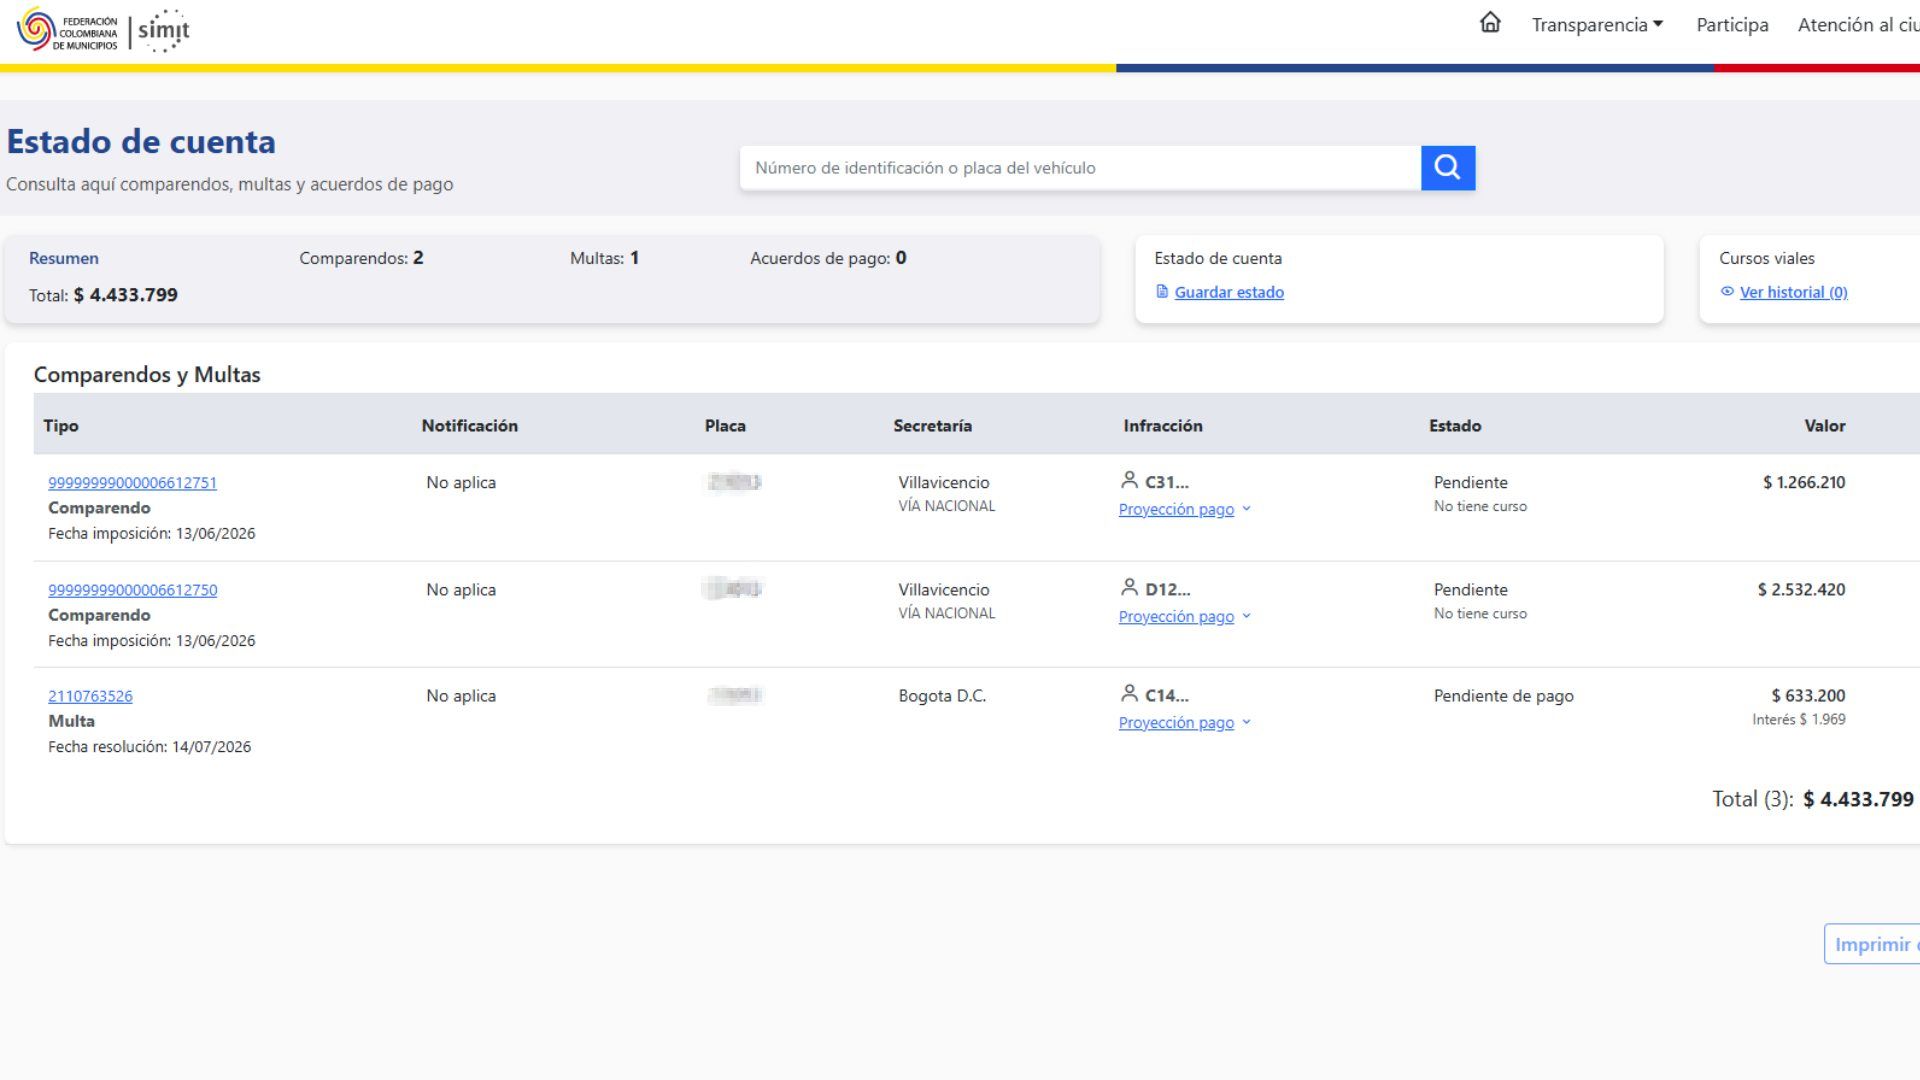Click the Estado column header

(x=1455, y=425)
